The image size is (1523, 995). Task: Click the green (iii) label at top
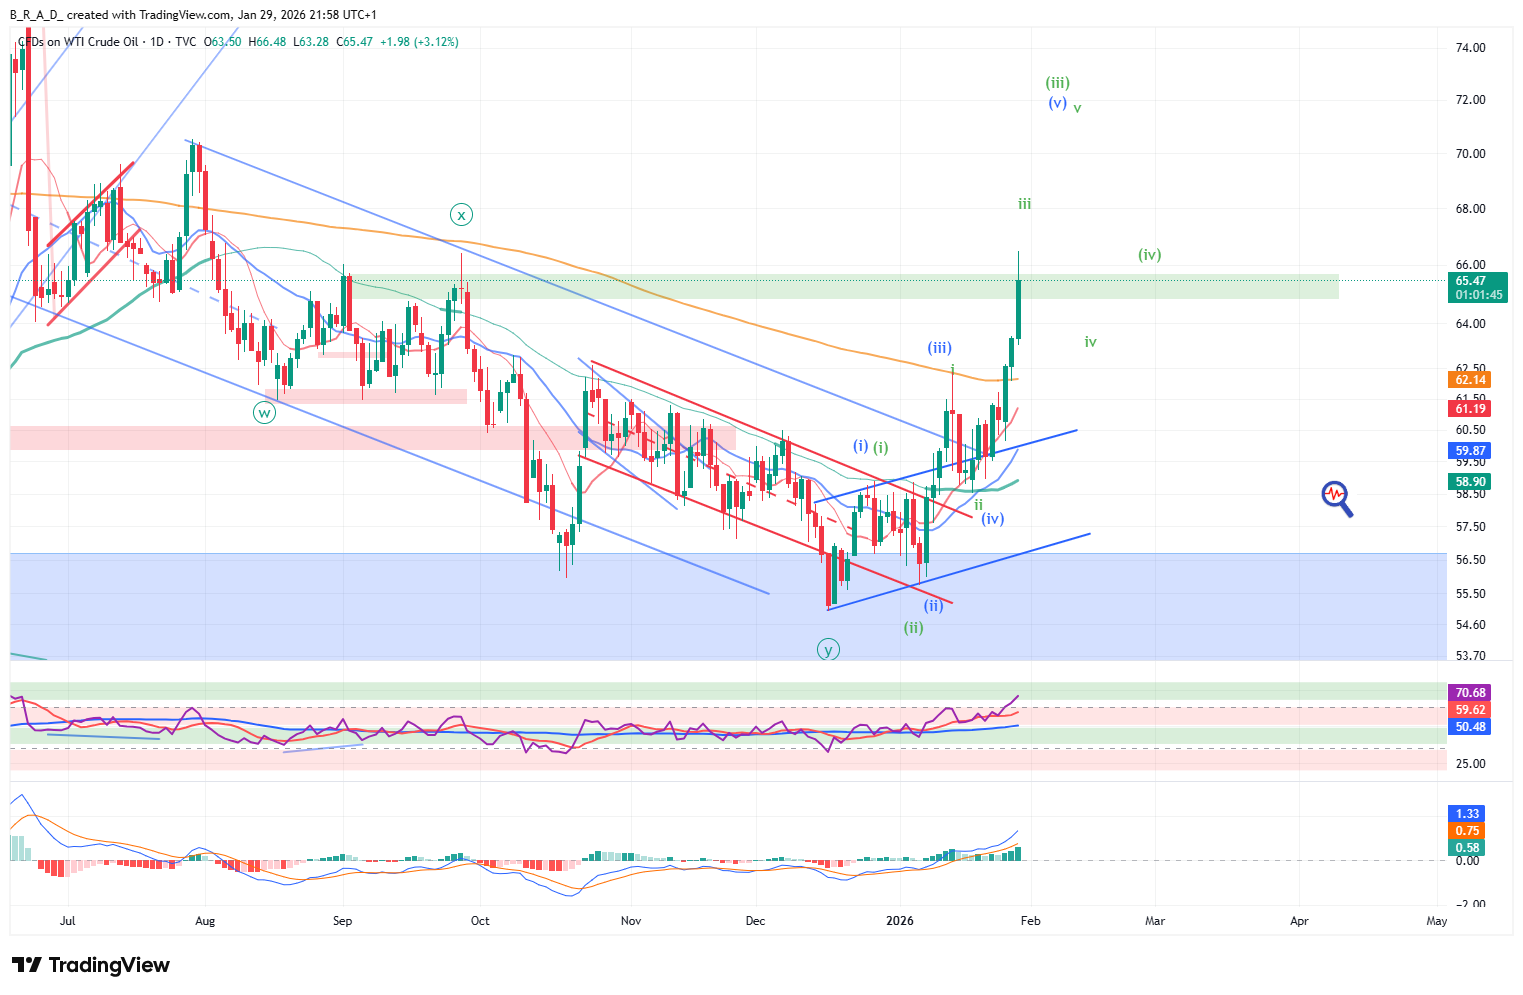point(1057,83)
